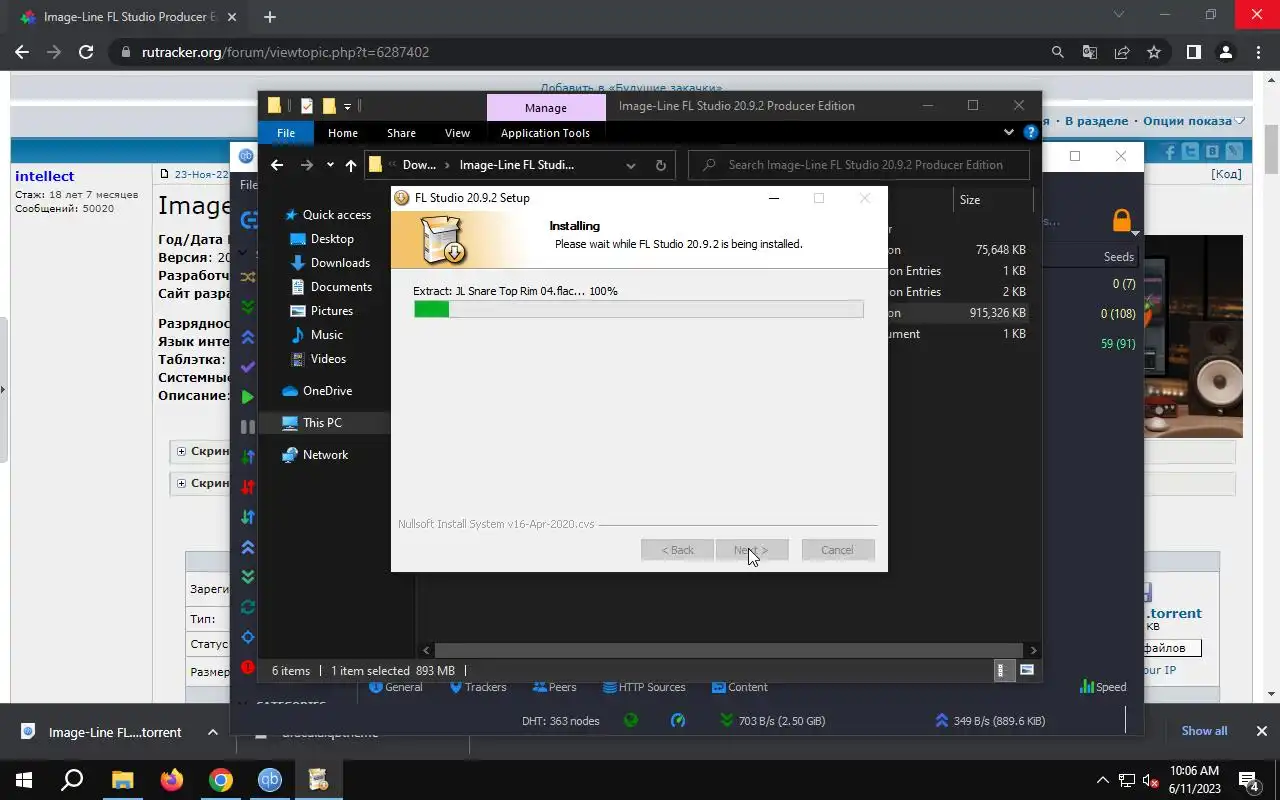Screen dimensions: 1280x800
Task: Open Application Tools ribbon tab
Action: (x=545, y=133)
